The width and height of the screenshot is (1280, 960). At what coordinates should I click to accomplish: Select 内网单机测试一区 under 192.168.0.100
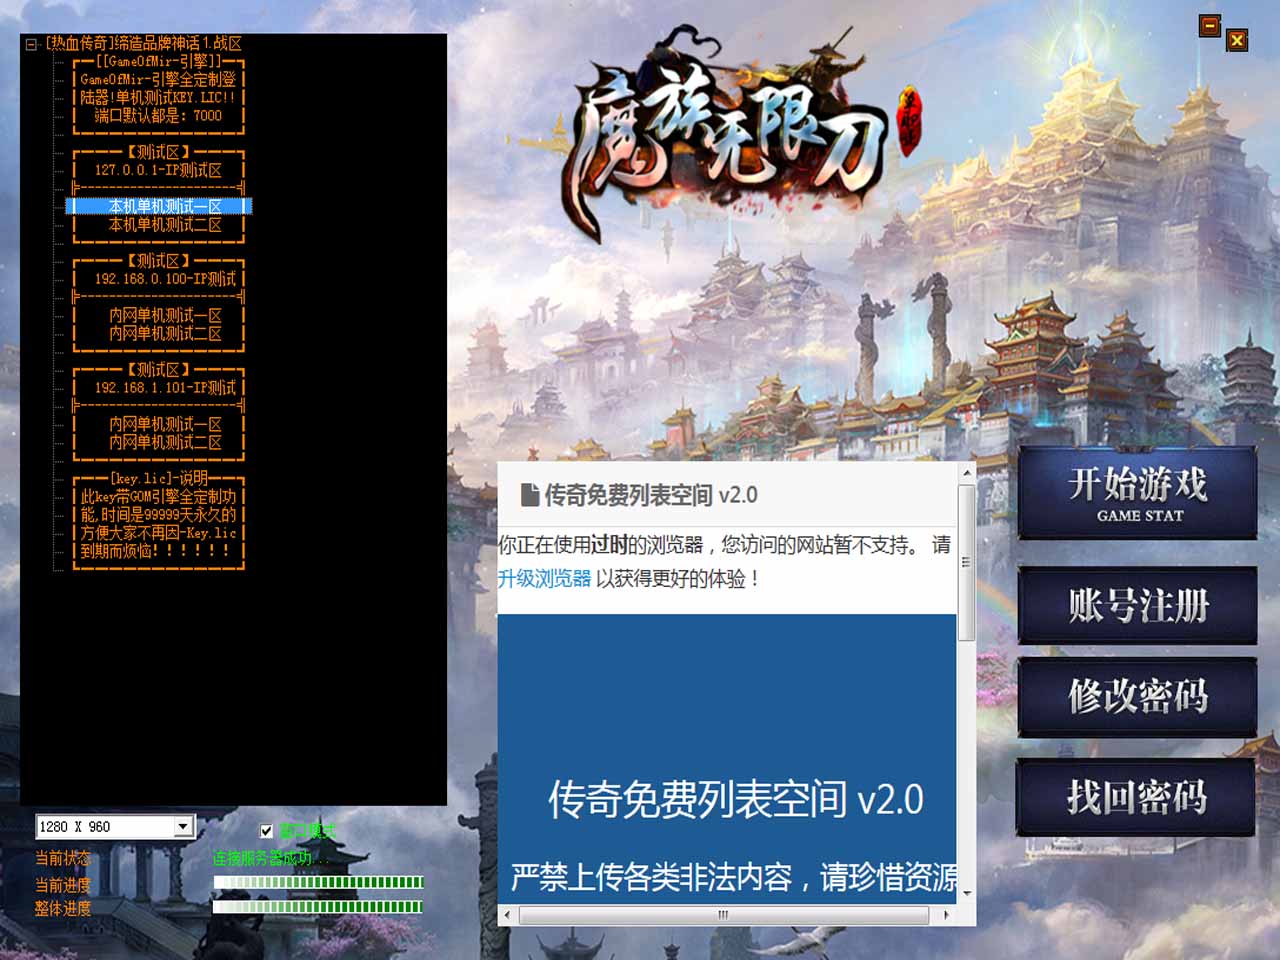pos(165,315)
